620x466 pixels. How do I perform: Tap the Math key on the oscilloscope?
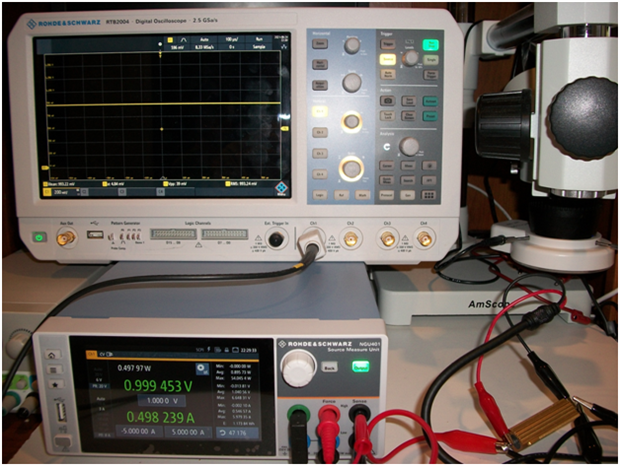pyautogui.click(x=362, y=195)
